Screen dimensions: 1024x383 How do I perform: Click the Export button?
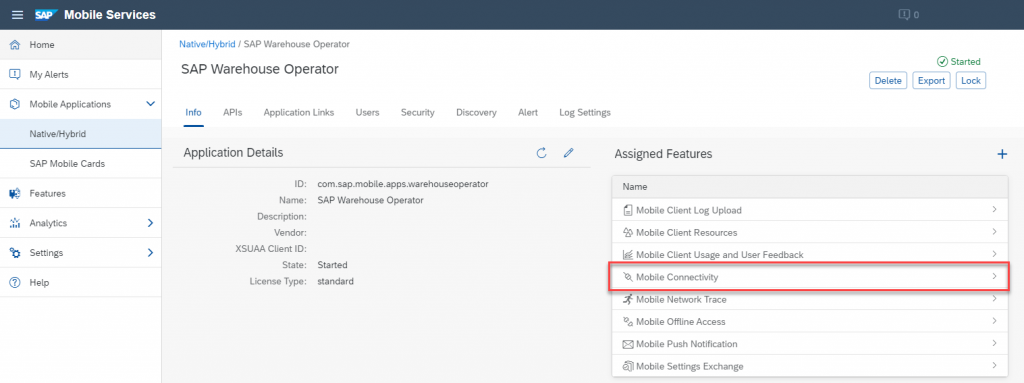pos(931,80)
